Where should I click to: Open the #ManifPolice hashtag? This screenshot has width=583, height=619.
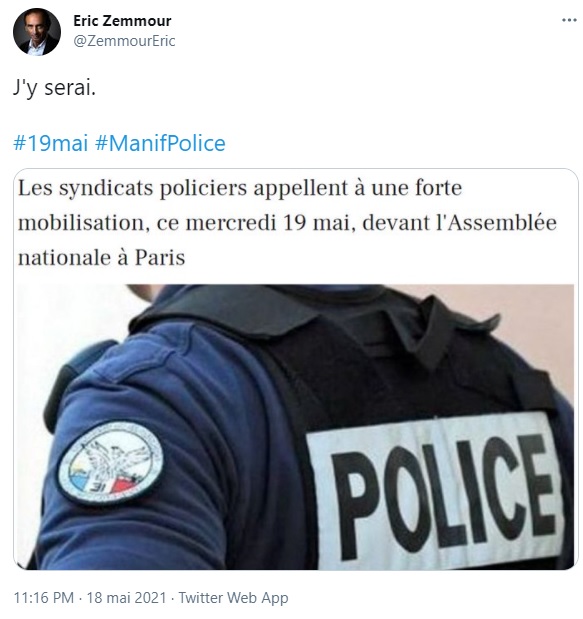coord(160,143)
